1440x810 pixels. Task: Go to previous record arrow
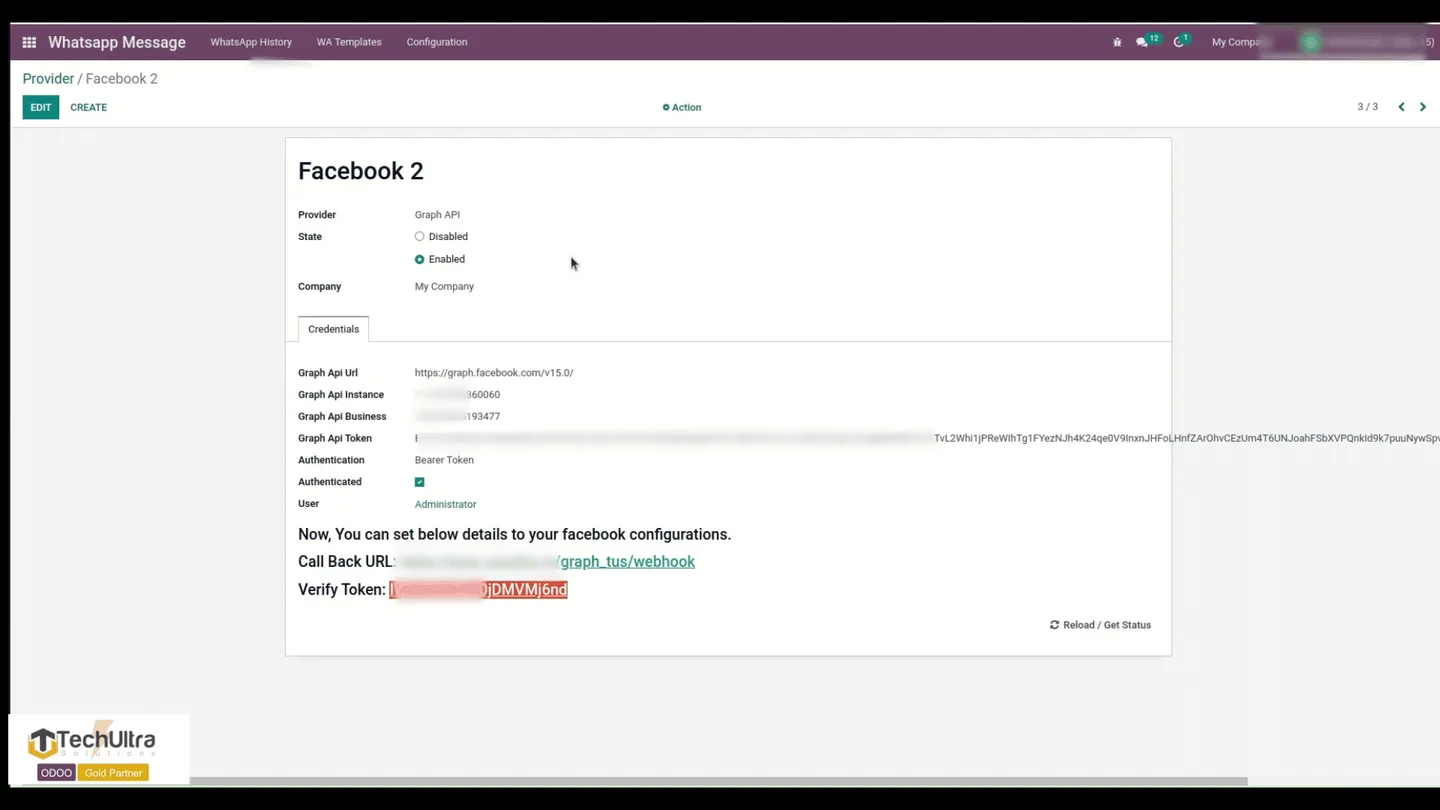1401,107
